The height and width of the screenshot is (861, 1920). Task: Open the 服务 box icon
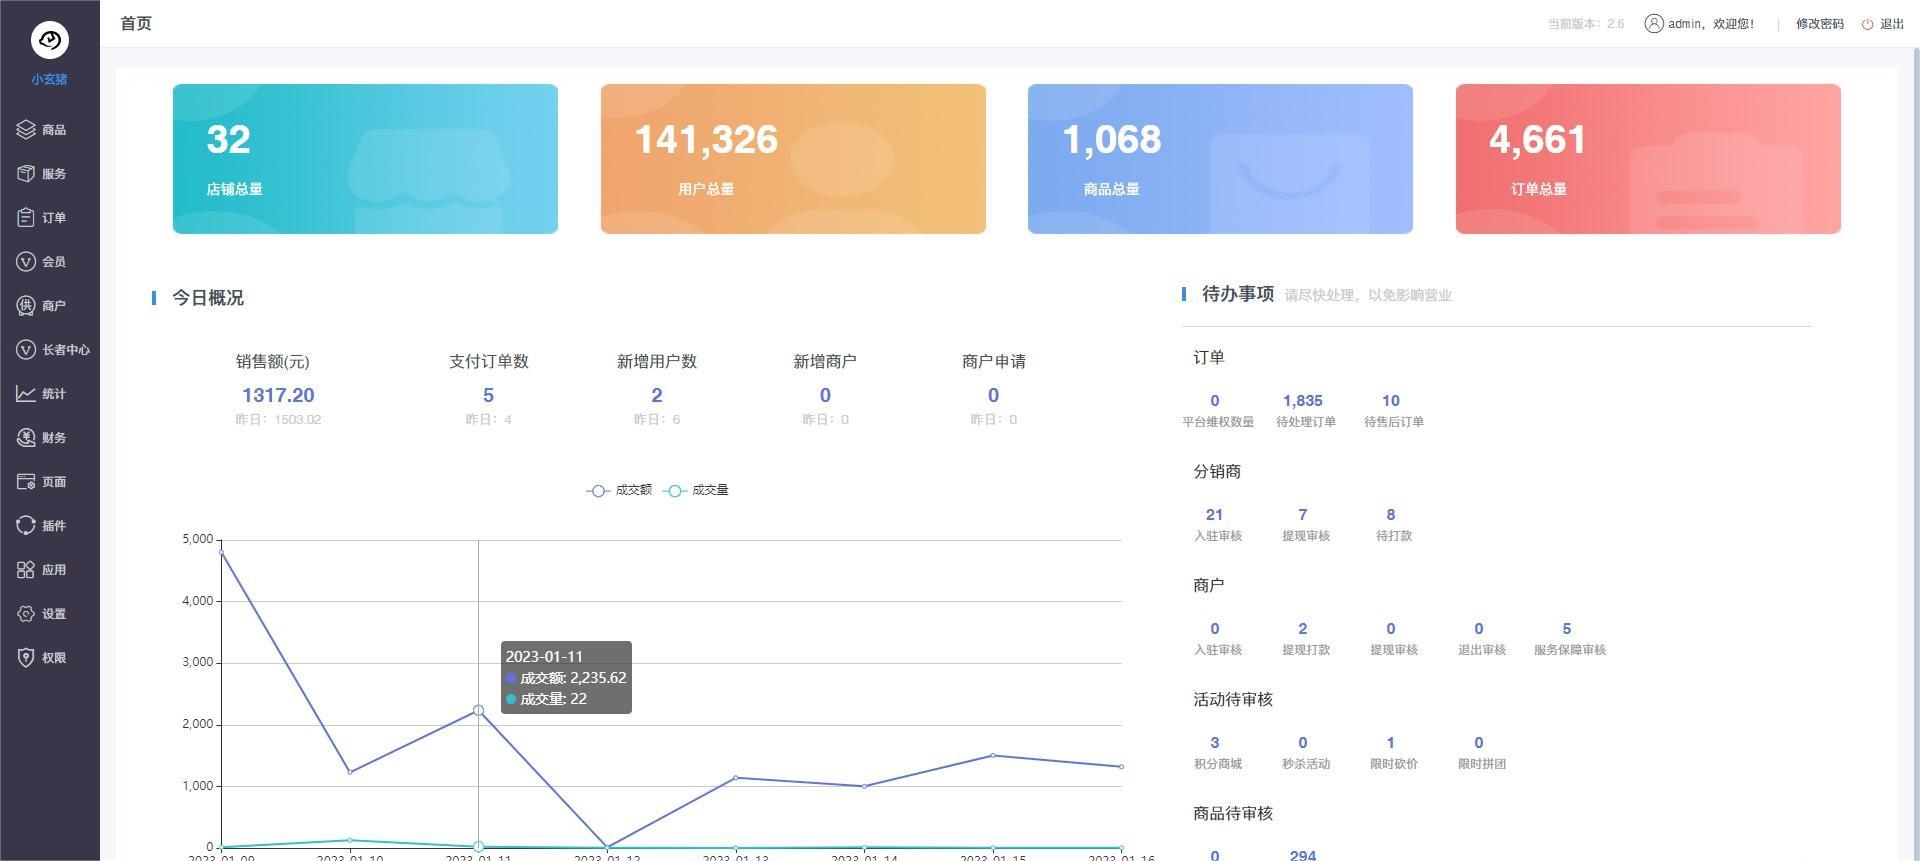(x=26, y=174)
